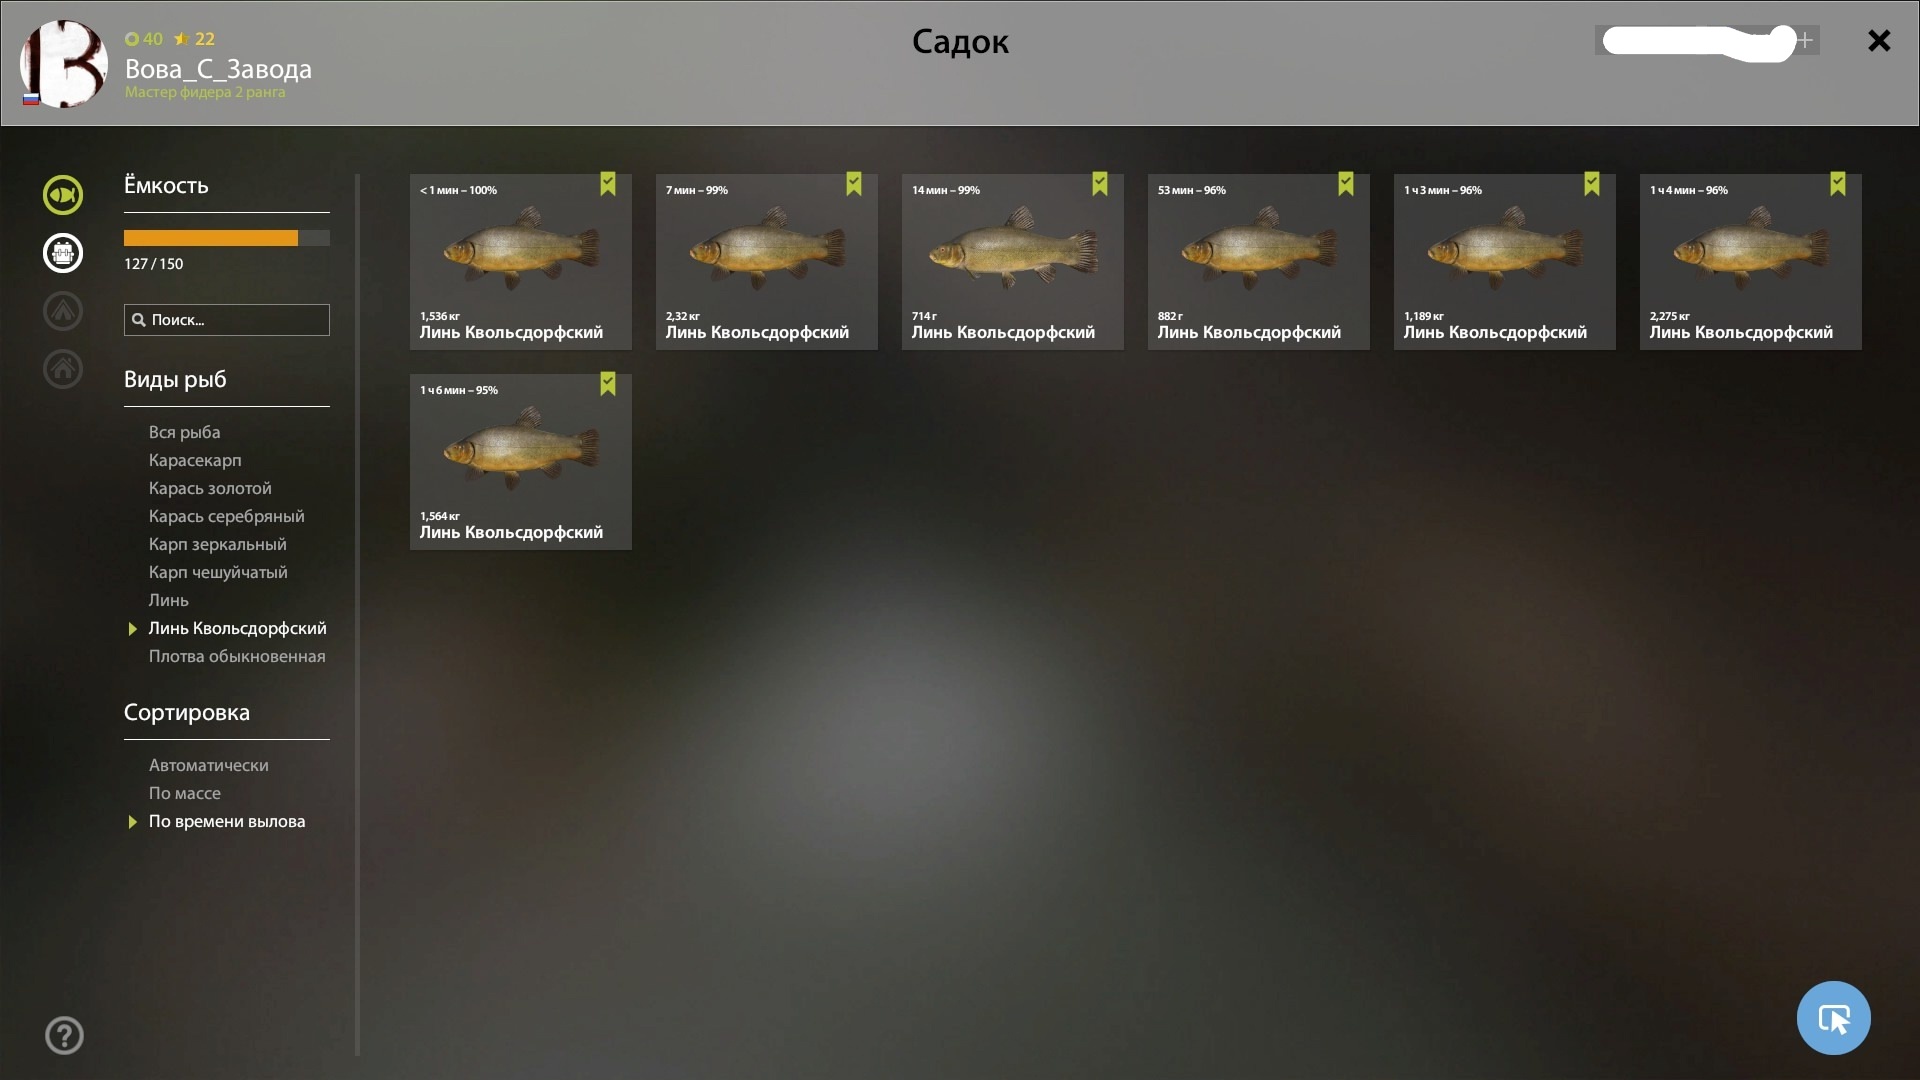
Task: Click the player avatar picture
Action: pos(64,63)
